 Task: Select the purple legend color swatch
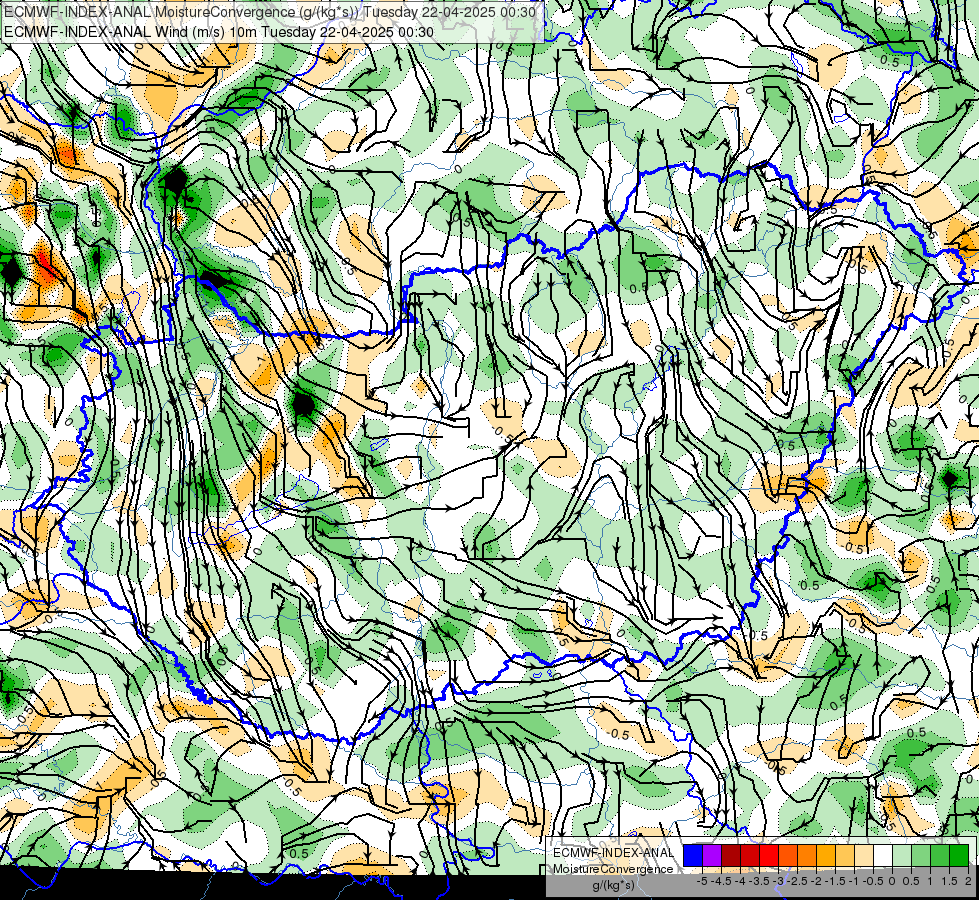712,855
